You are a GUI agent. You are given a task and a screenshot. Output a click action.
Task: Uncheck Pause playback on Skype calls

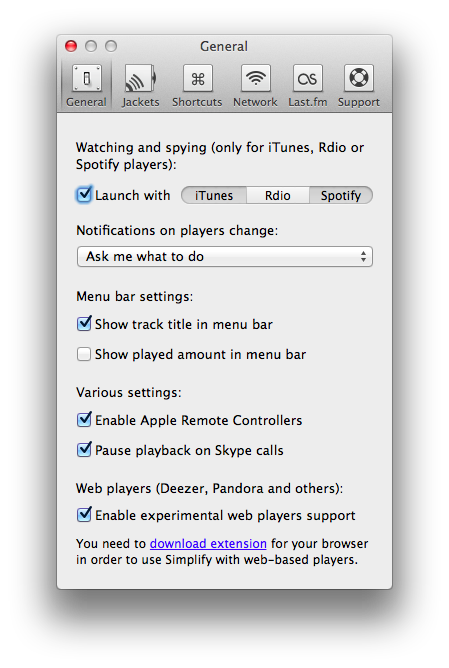(x=84, y=449)
